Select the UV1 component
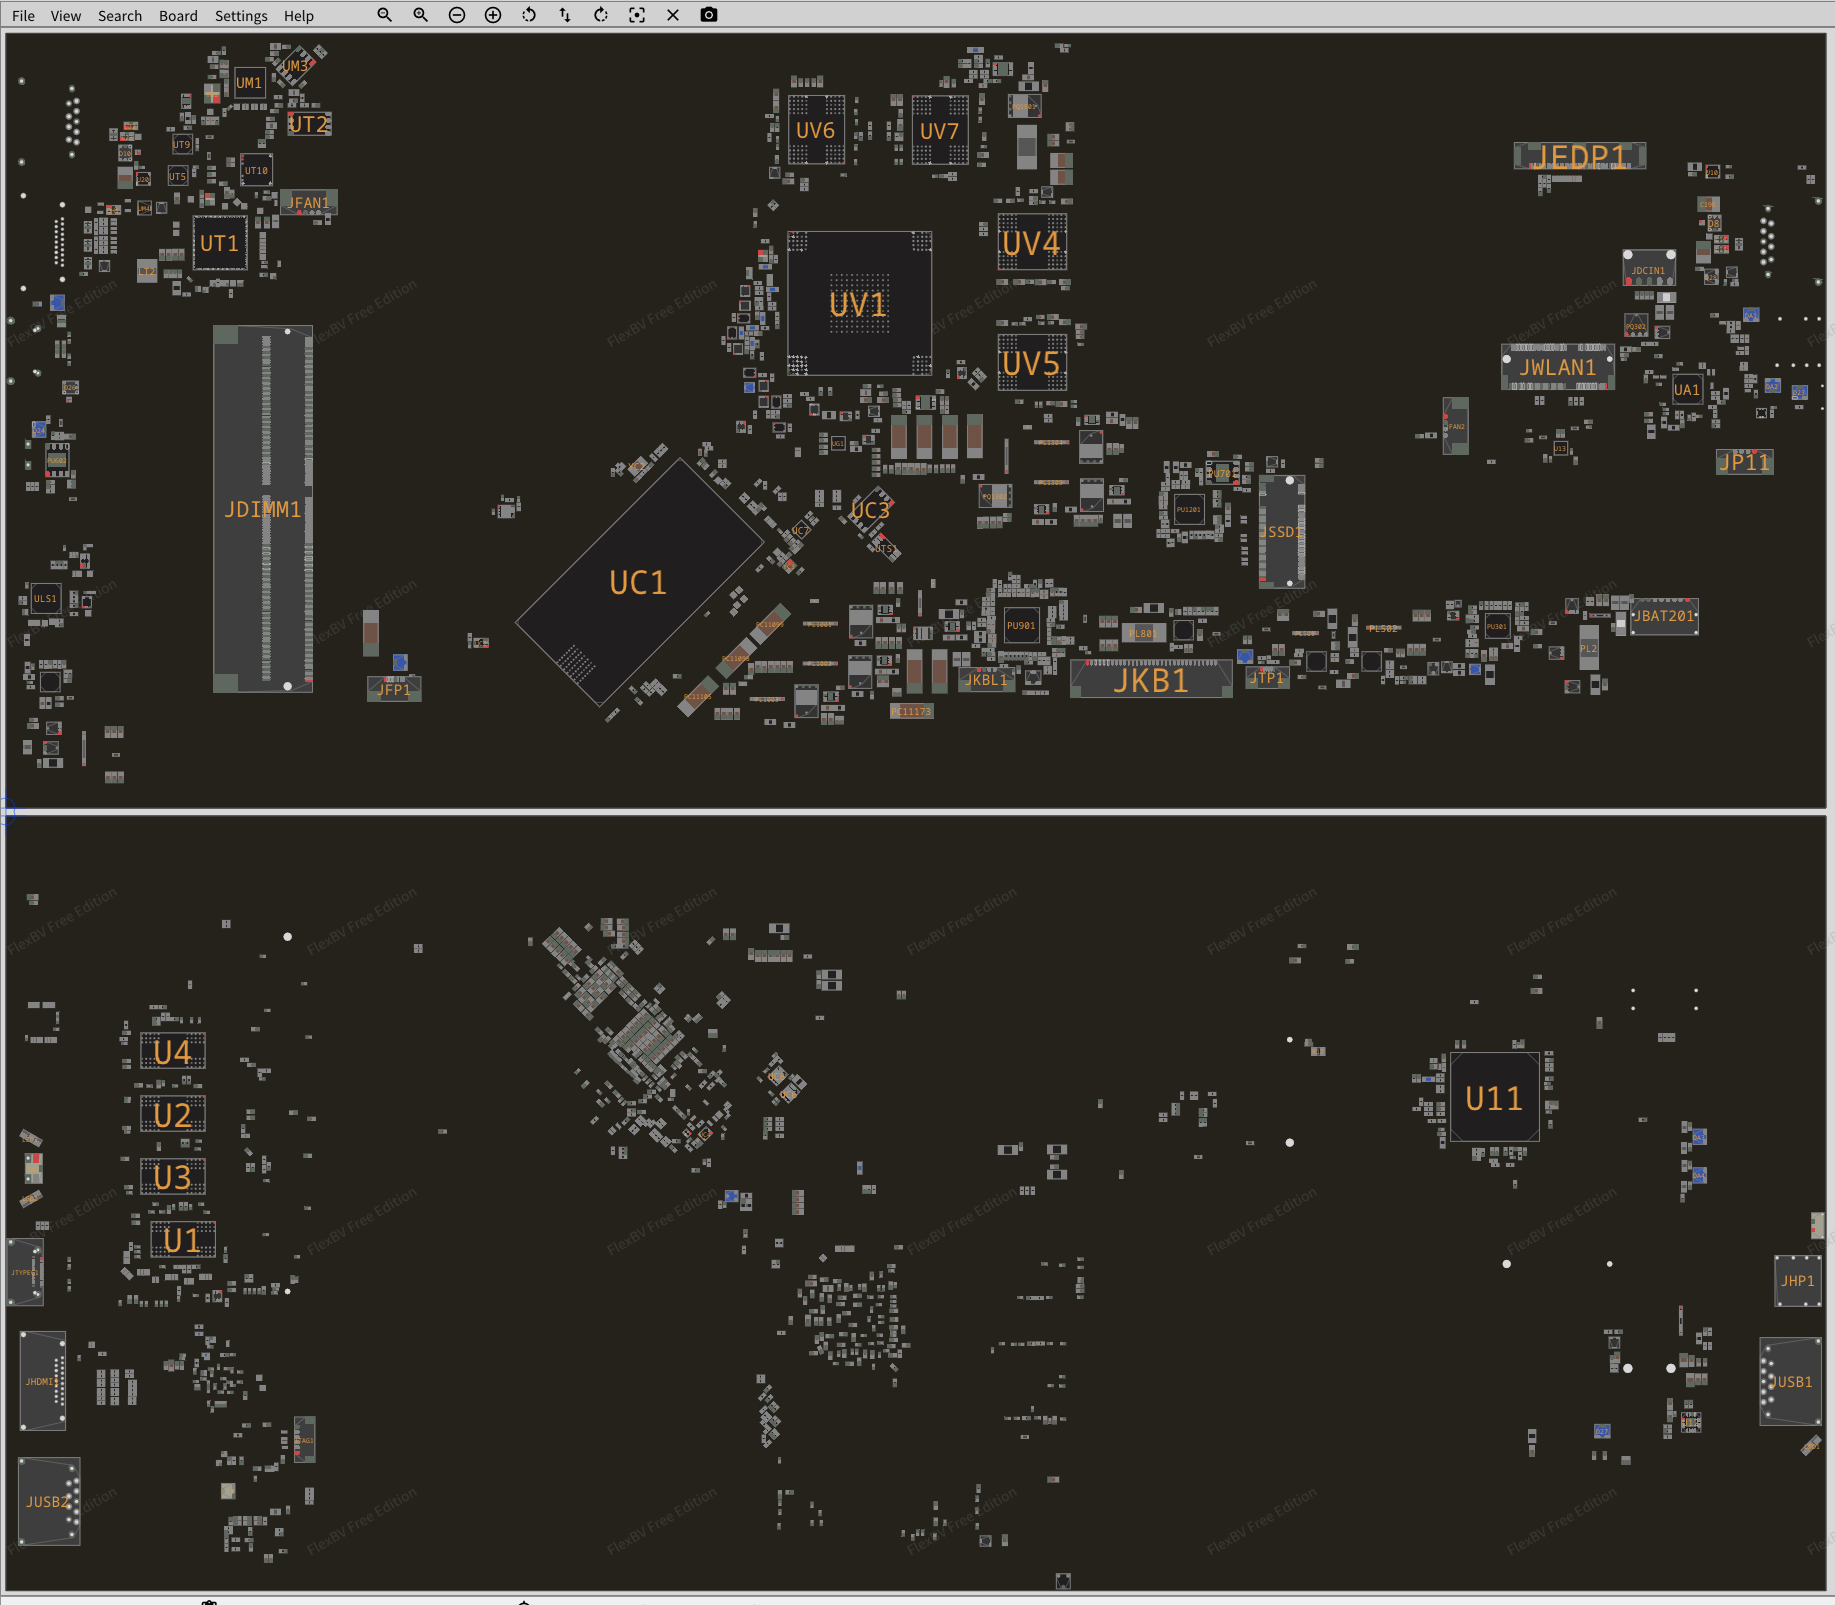This screenshot has width=1835, height=1605. pyautogui.click(x=859, y=304)
